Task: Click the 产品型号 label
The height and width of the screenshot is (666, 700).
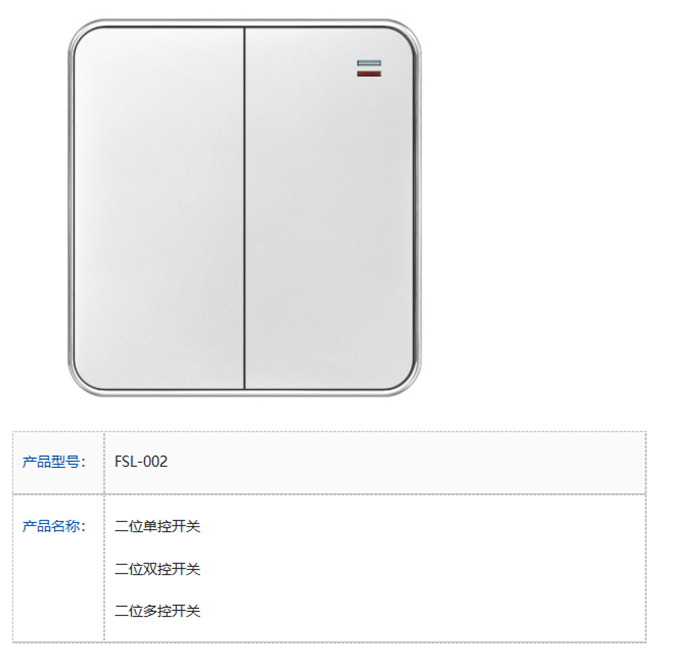Action: pos(54,462)
